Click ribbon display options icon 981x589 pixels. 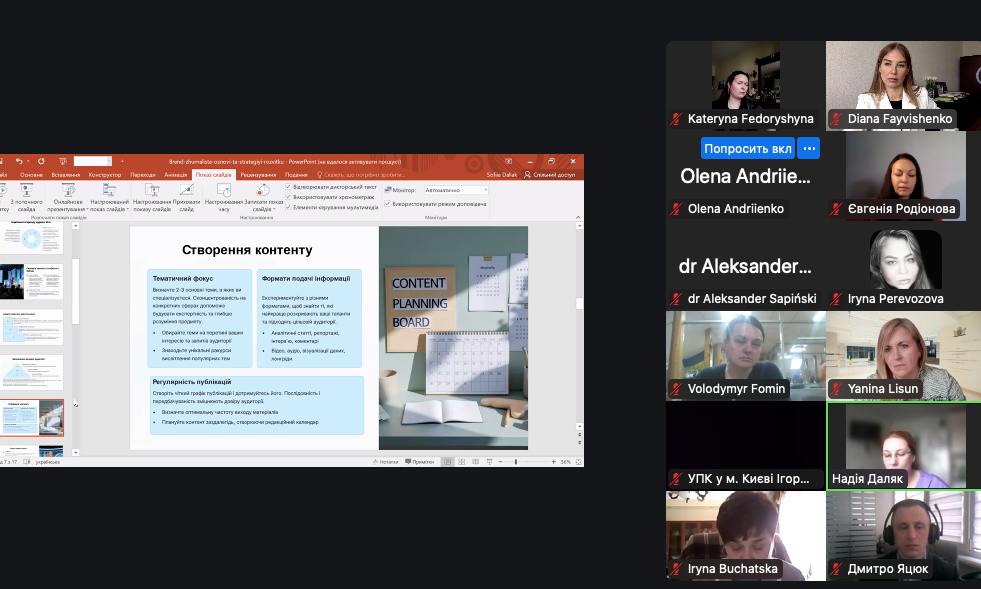click(x=509, y=161)
